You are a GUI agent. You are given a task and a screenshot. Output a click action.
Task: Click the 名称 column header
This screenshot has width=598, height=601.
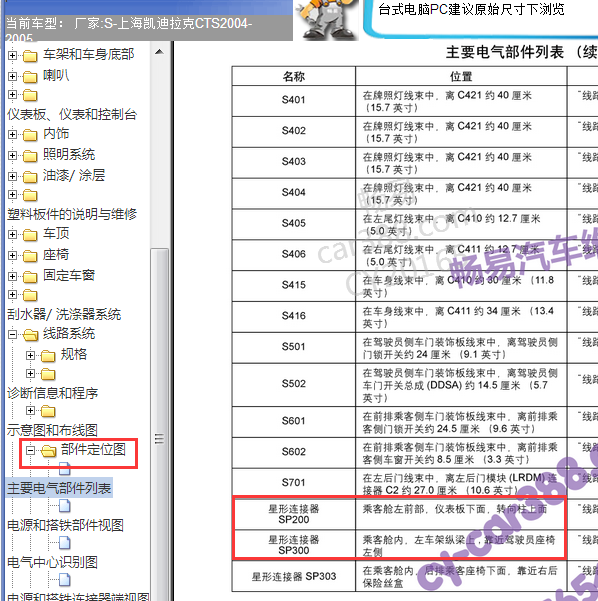point(294,76)
